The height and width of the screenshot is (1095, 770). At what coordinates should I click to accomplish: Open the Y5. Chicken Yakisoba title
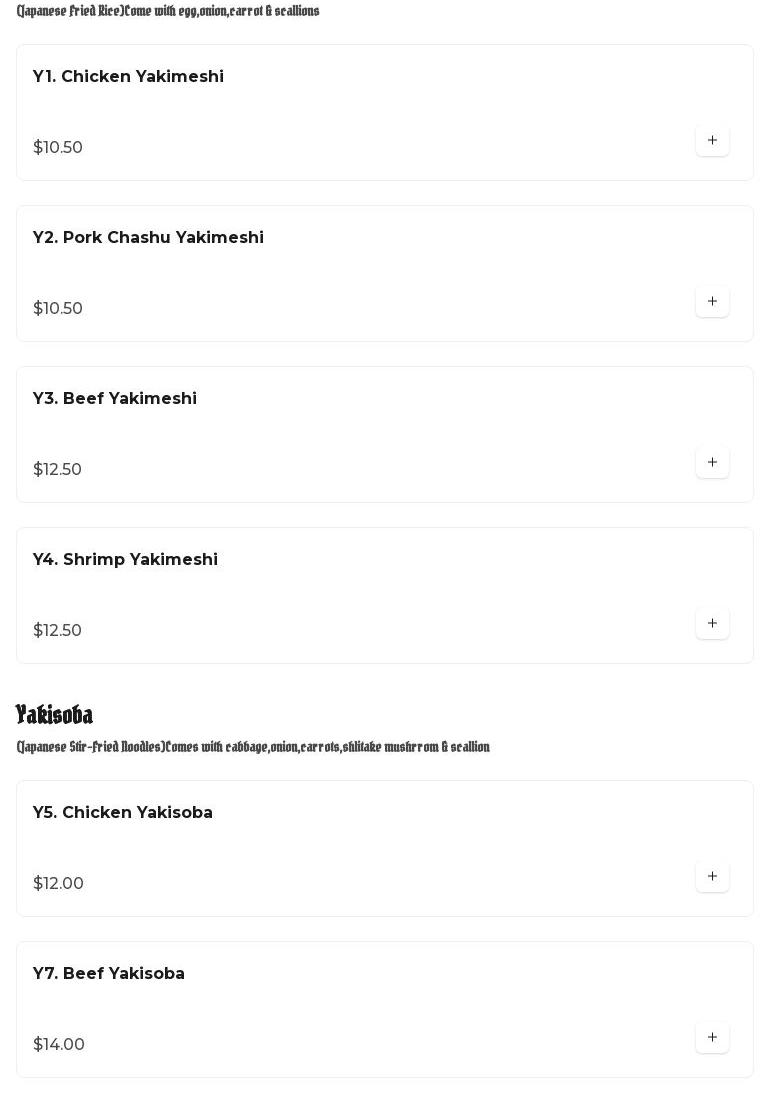123,813
